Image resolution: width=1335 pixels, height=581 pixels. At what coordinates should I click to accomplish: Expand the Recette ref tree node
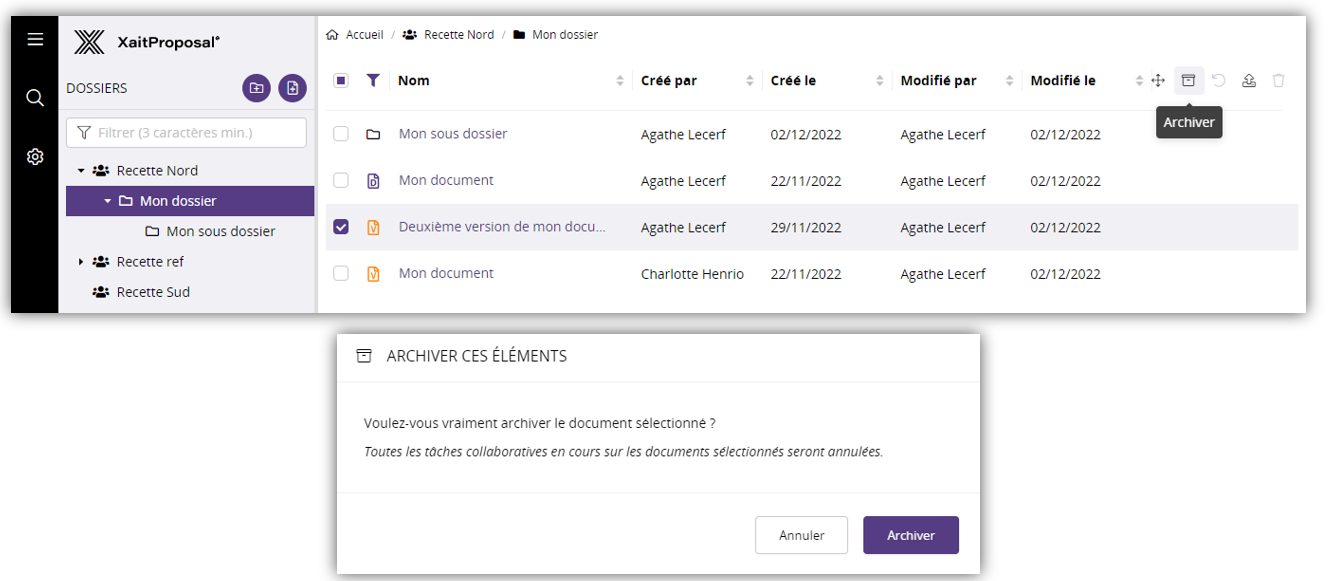[x=81, y=262]
